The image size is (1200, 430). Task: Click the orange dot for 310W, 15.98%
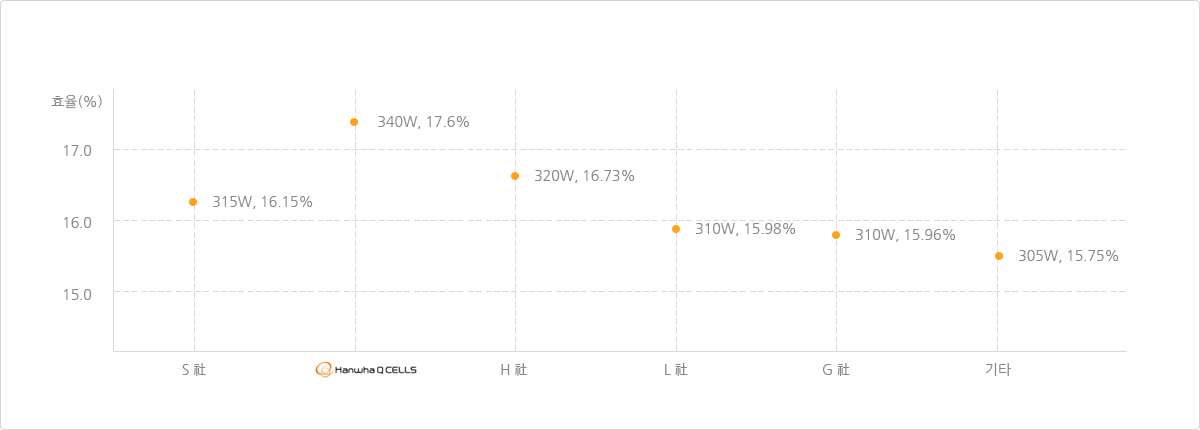coord(676,229)
